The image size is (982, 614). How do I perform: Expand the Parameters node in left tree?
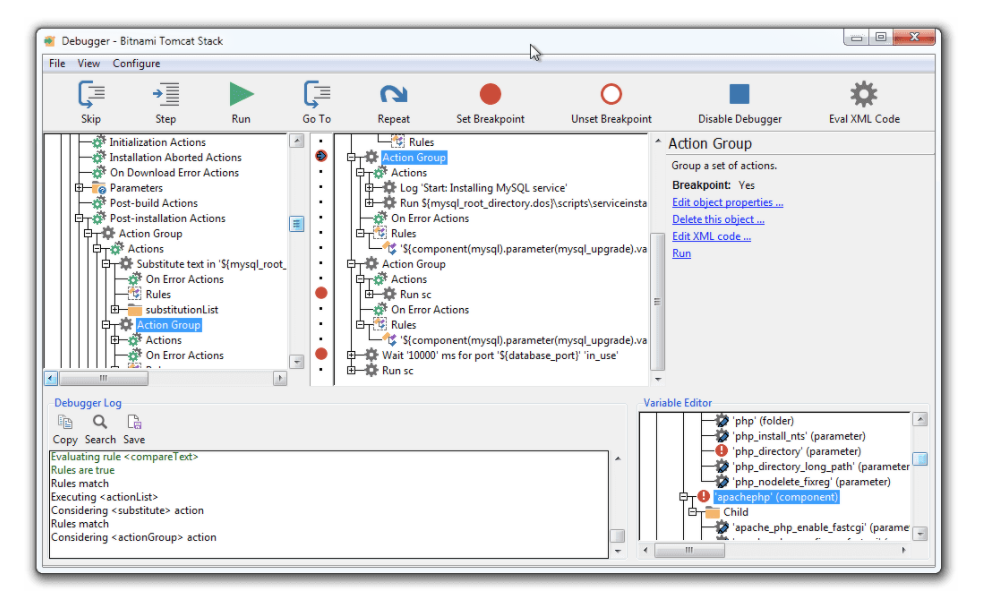tap(79, 187)
